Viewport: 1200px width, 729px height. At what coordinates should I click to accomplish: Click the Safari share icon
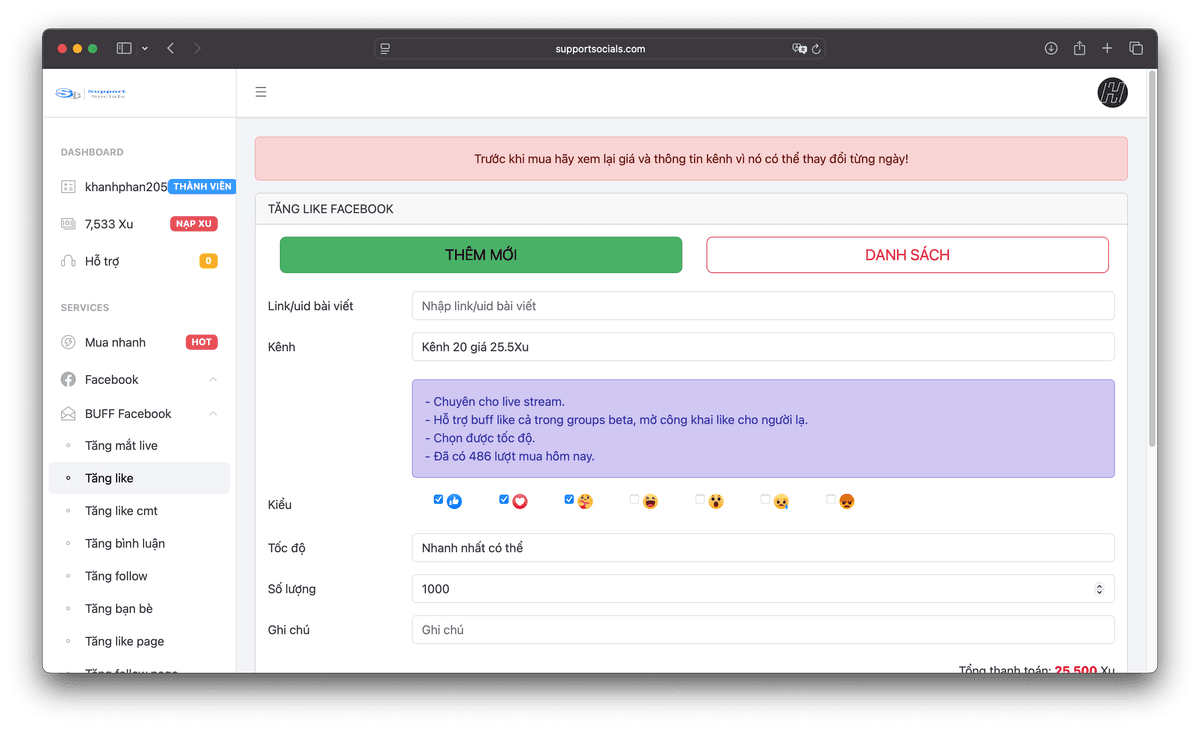click(x=1079, y=48)
